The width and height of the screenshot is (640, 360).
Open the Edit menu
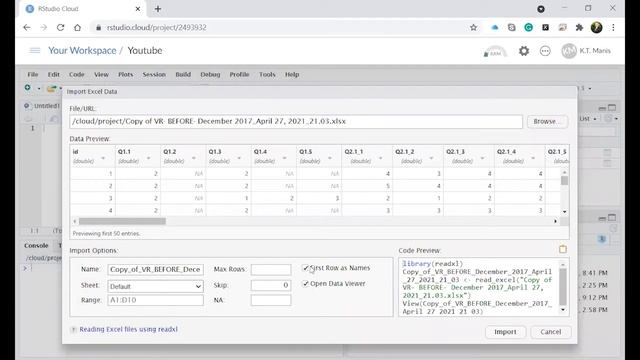pos(53,74)
